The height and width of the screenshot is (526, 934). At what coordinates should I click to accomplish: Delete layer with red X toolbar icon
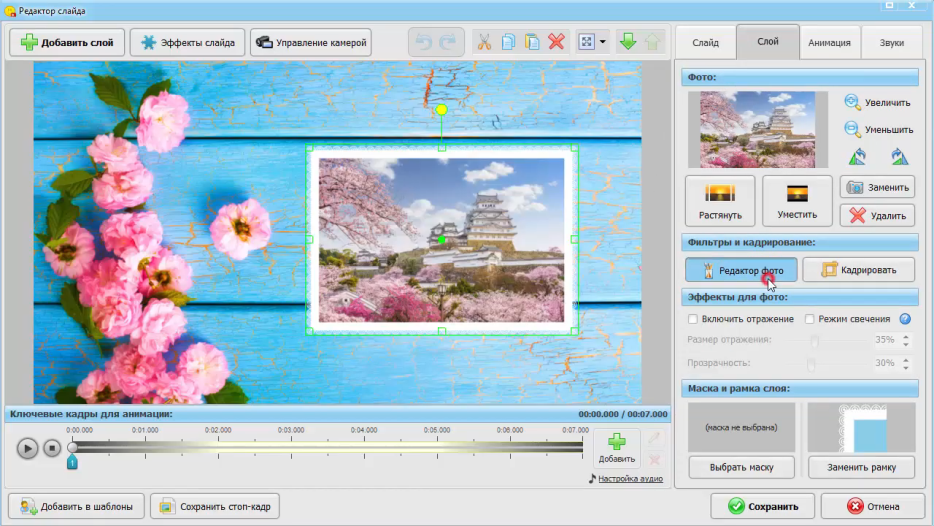(557, 42)
